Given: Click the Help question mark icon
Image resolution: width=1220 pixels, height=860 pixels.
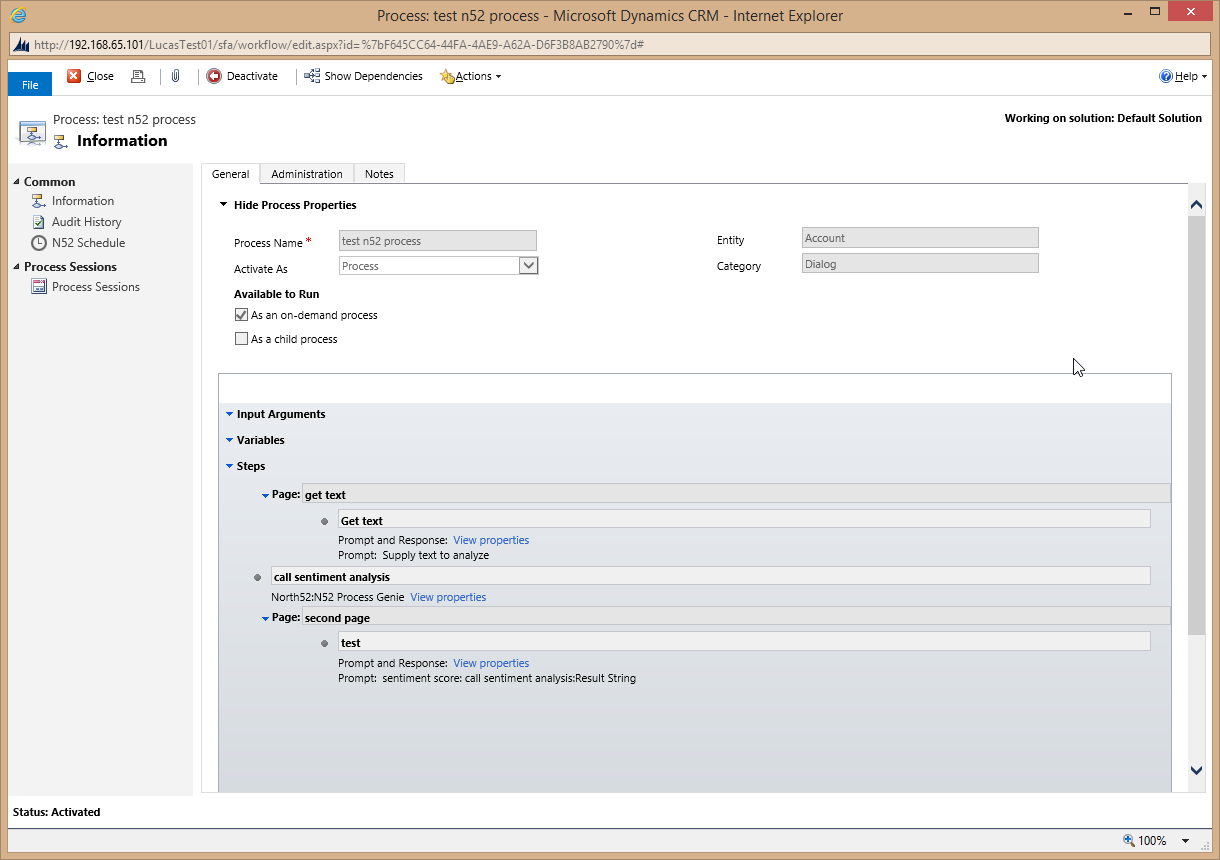Looking at the screenshot, I should click(1165, 76).
